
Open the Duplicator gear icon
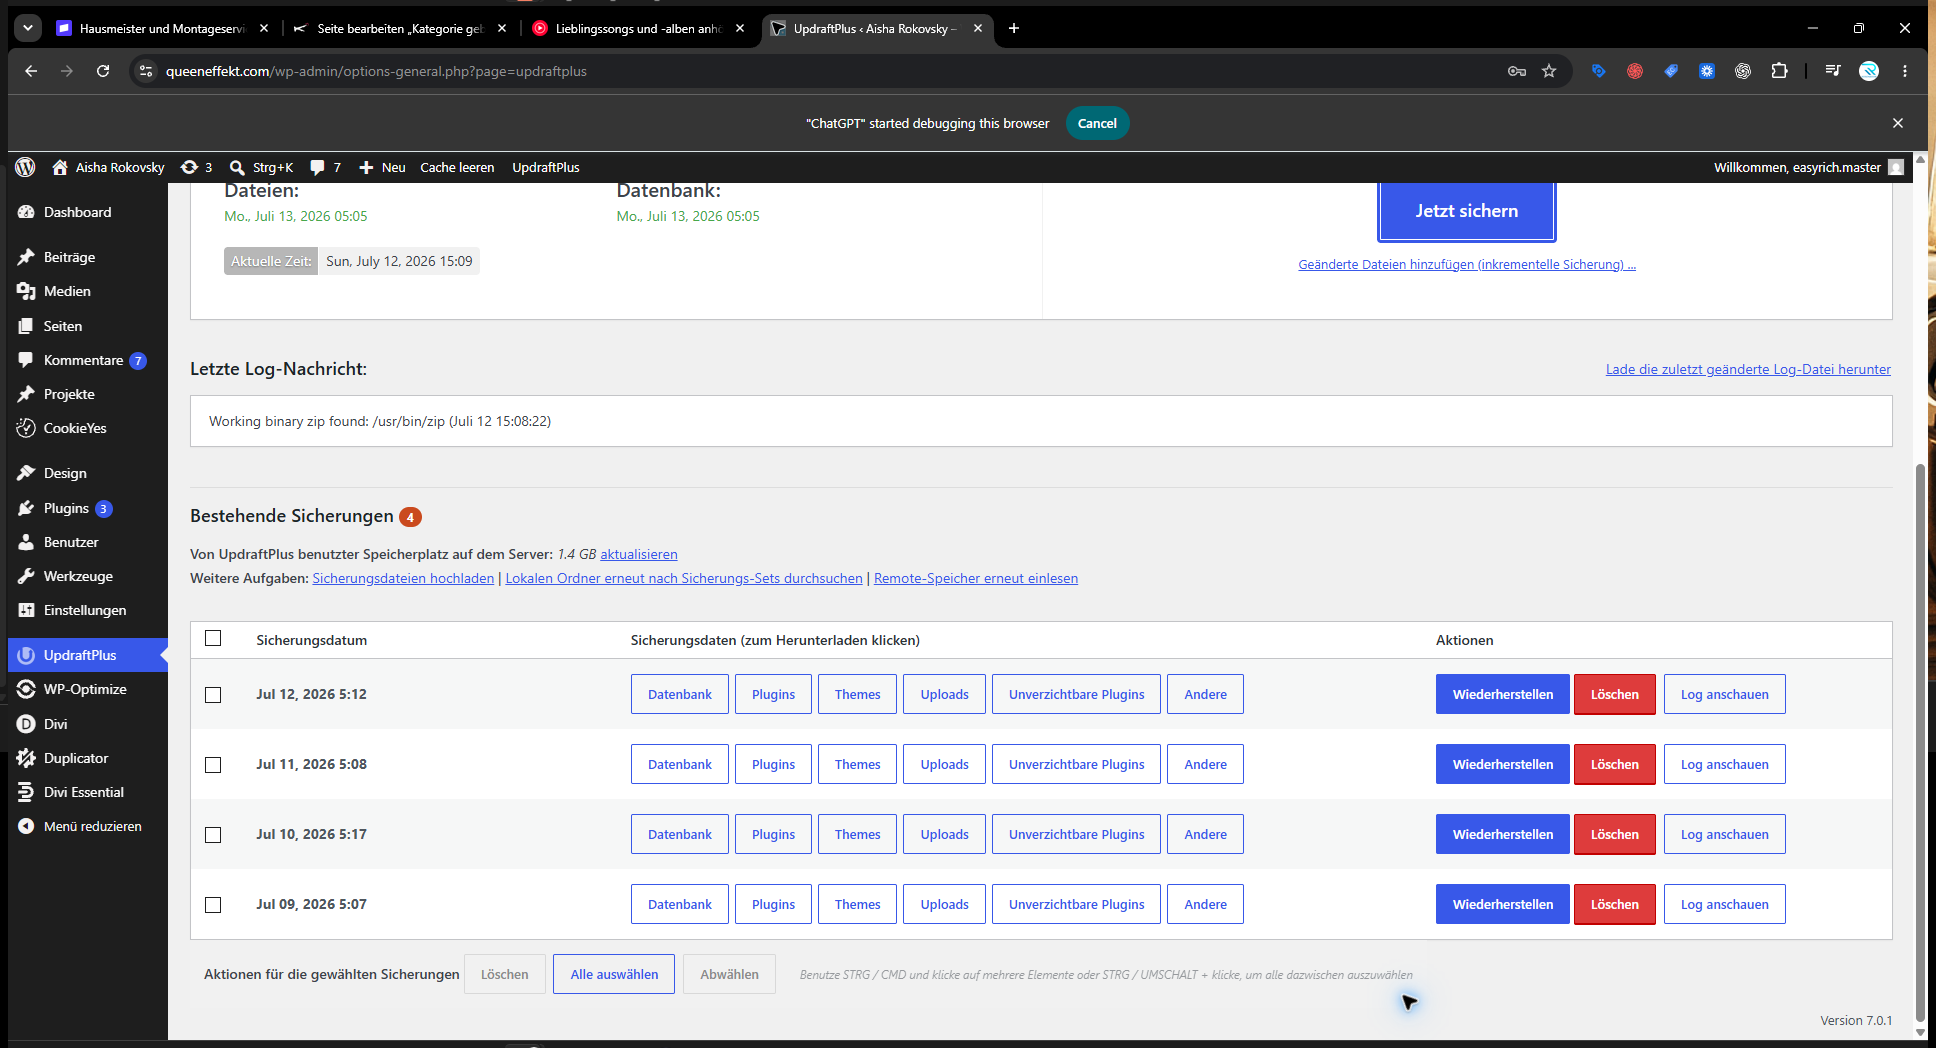(x=26, y=758)
